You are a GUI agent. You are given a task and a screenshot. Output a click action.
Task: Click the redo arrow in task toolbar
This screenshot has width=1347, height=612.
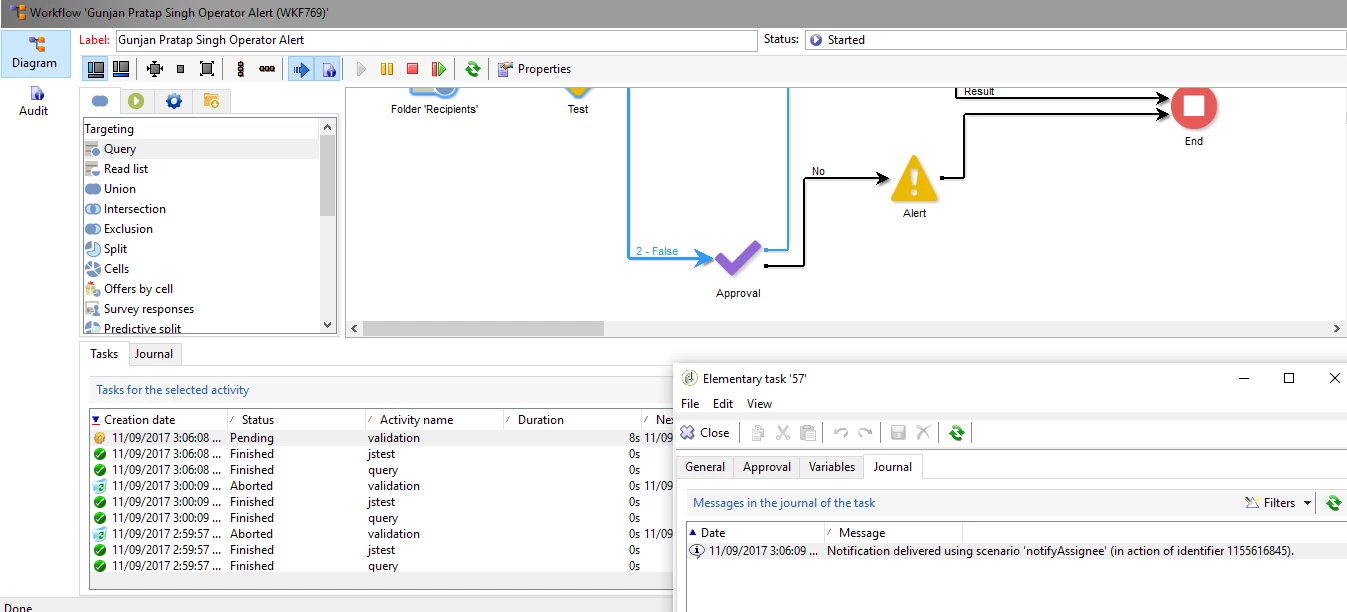click(x=865, y=433)
